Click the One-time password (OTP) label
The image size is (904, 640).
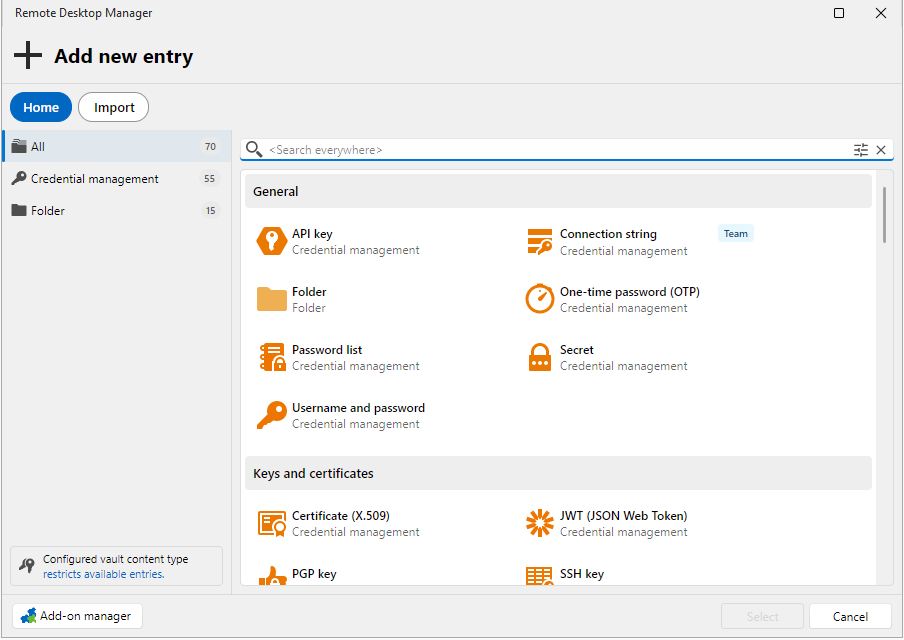630,292
